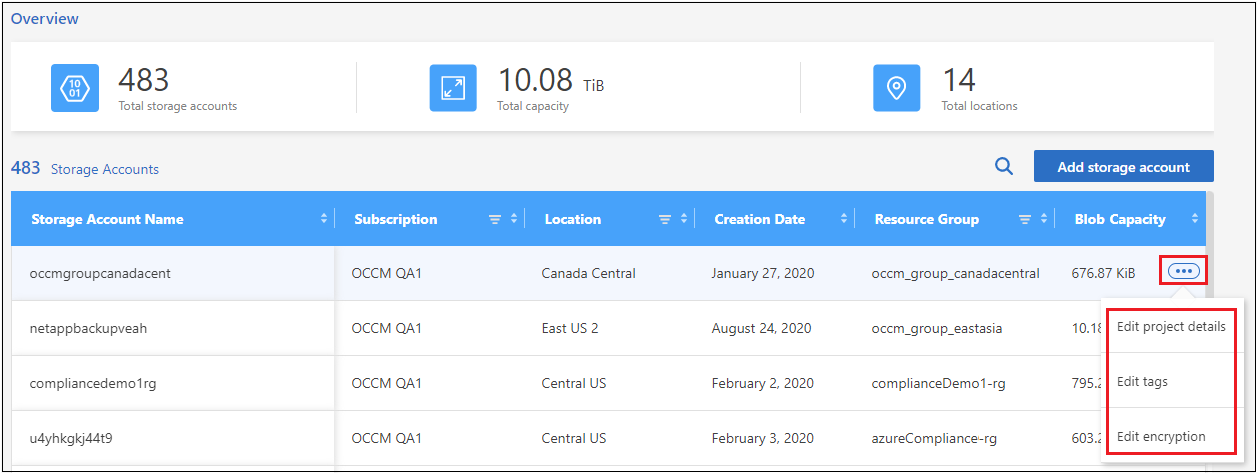Click the table's vertical scrollbar

click(1209, 300)
